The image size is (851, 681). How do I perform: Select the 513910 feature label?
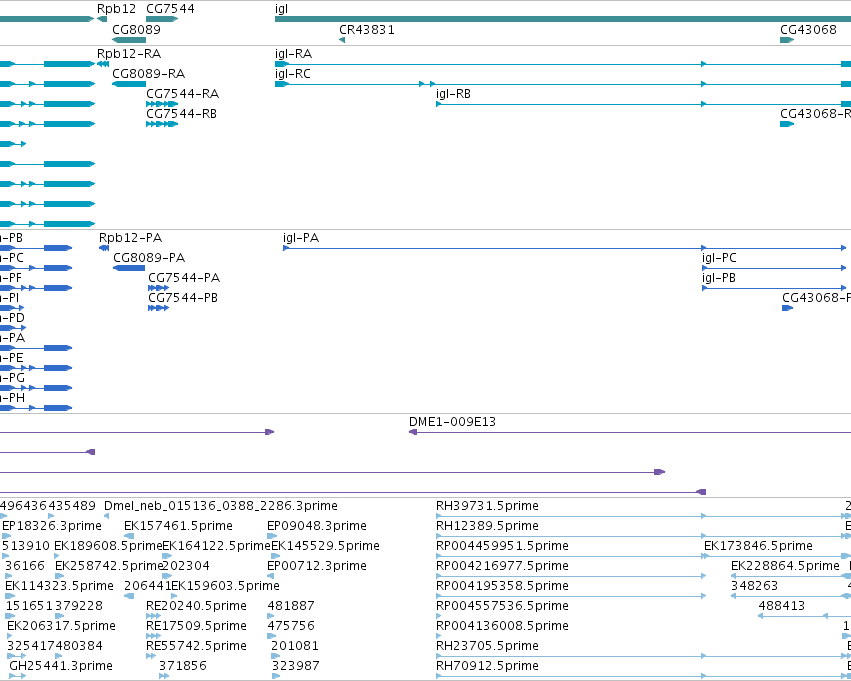(x=26, y=546)
